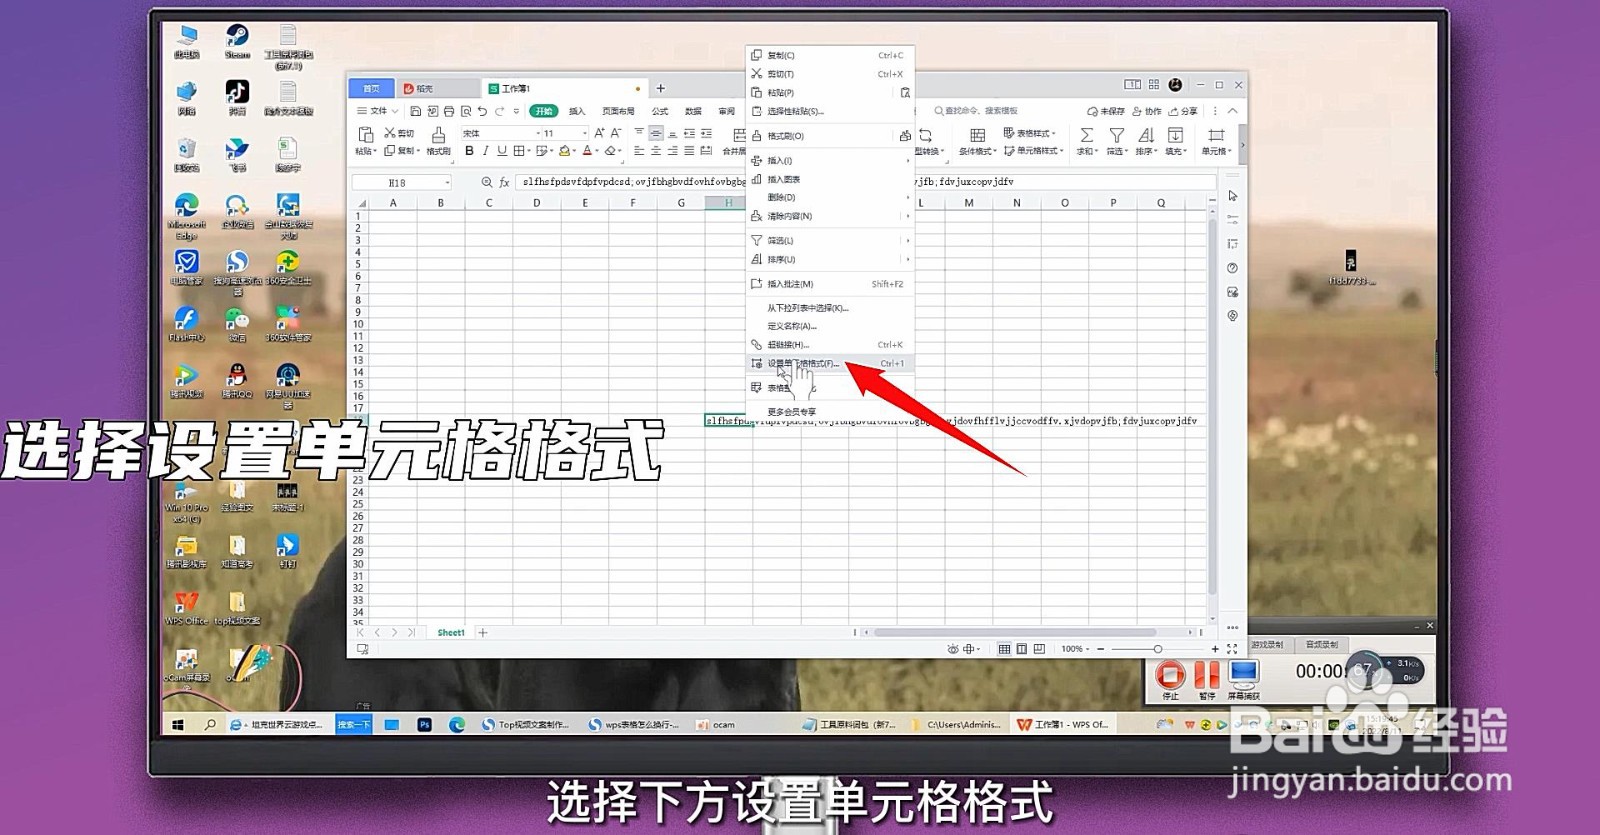1600x835 pixels.
Task: Choose 粘贴(P) in the context menu
Action: click(830, 92)
